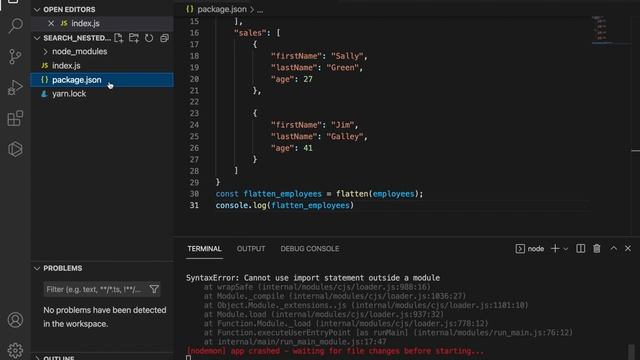The height and width of the screenshot is (360, 640).
Task: Open the hexagon-shaped extension icon in activity bar
Action: pyautogui.click(x=15, y=149)
